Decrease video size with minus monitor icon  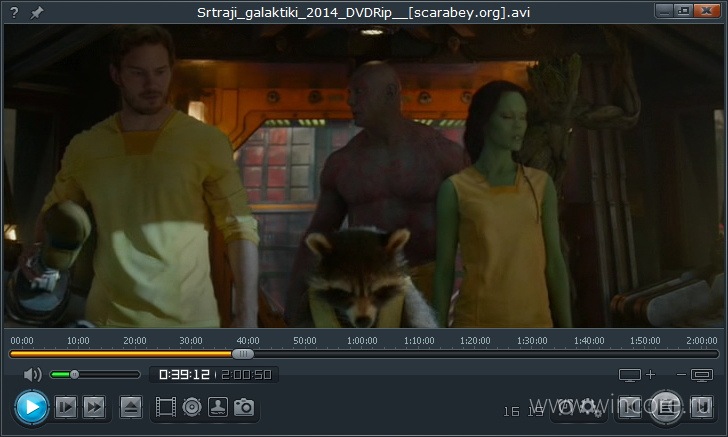pos(695,374)
